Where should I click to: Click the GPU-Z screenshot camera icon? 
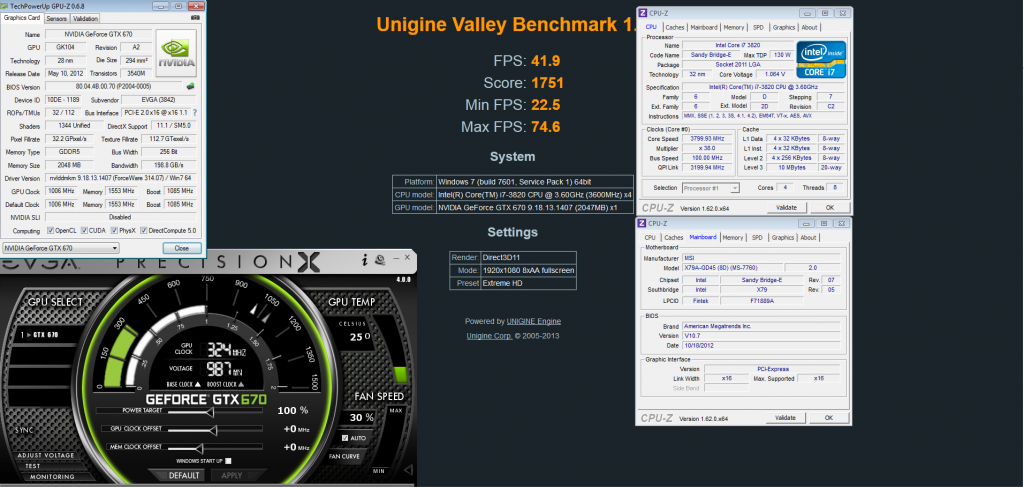(x=195, y=18)
